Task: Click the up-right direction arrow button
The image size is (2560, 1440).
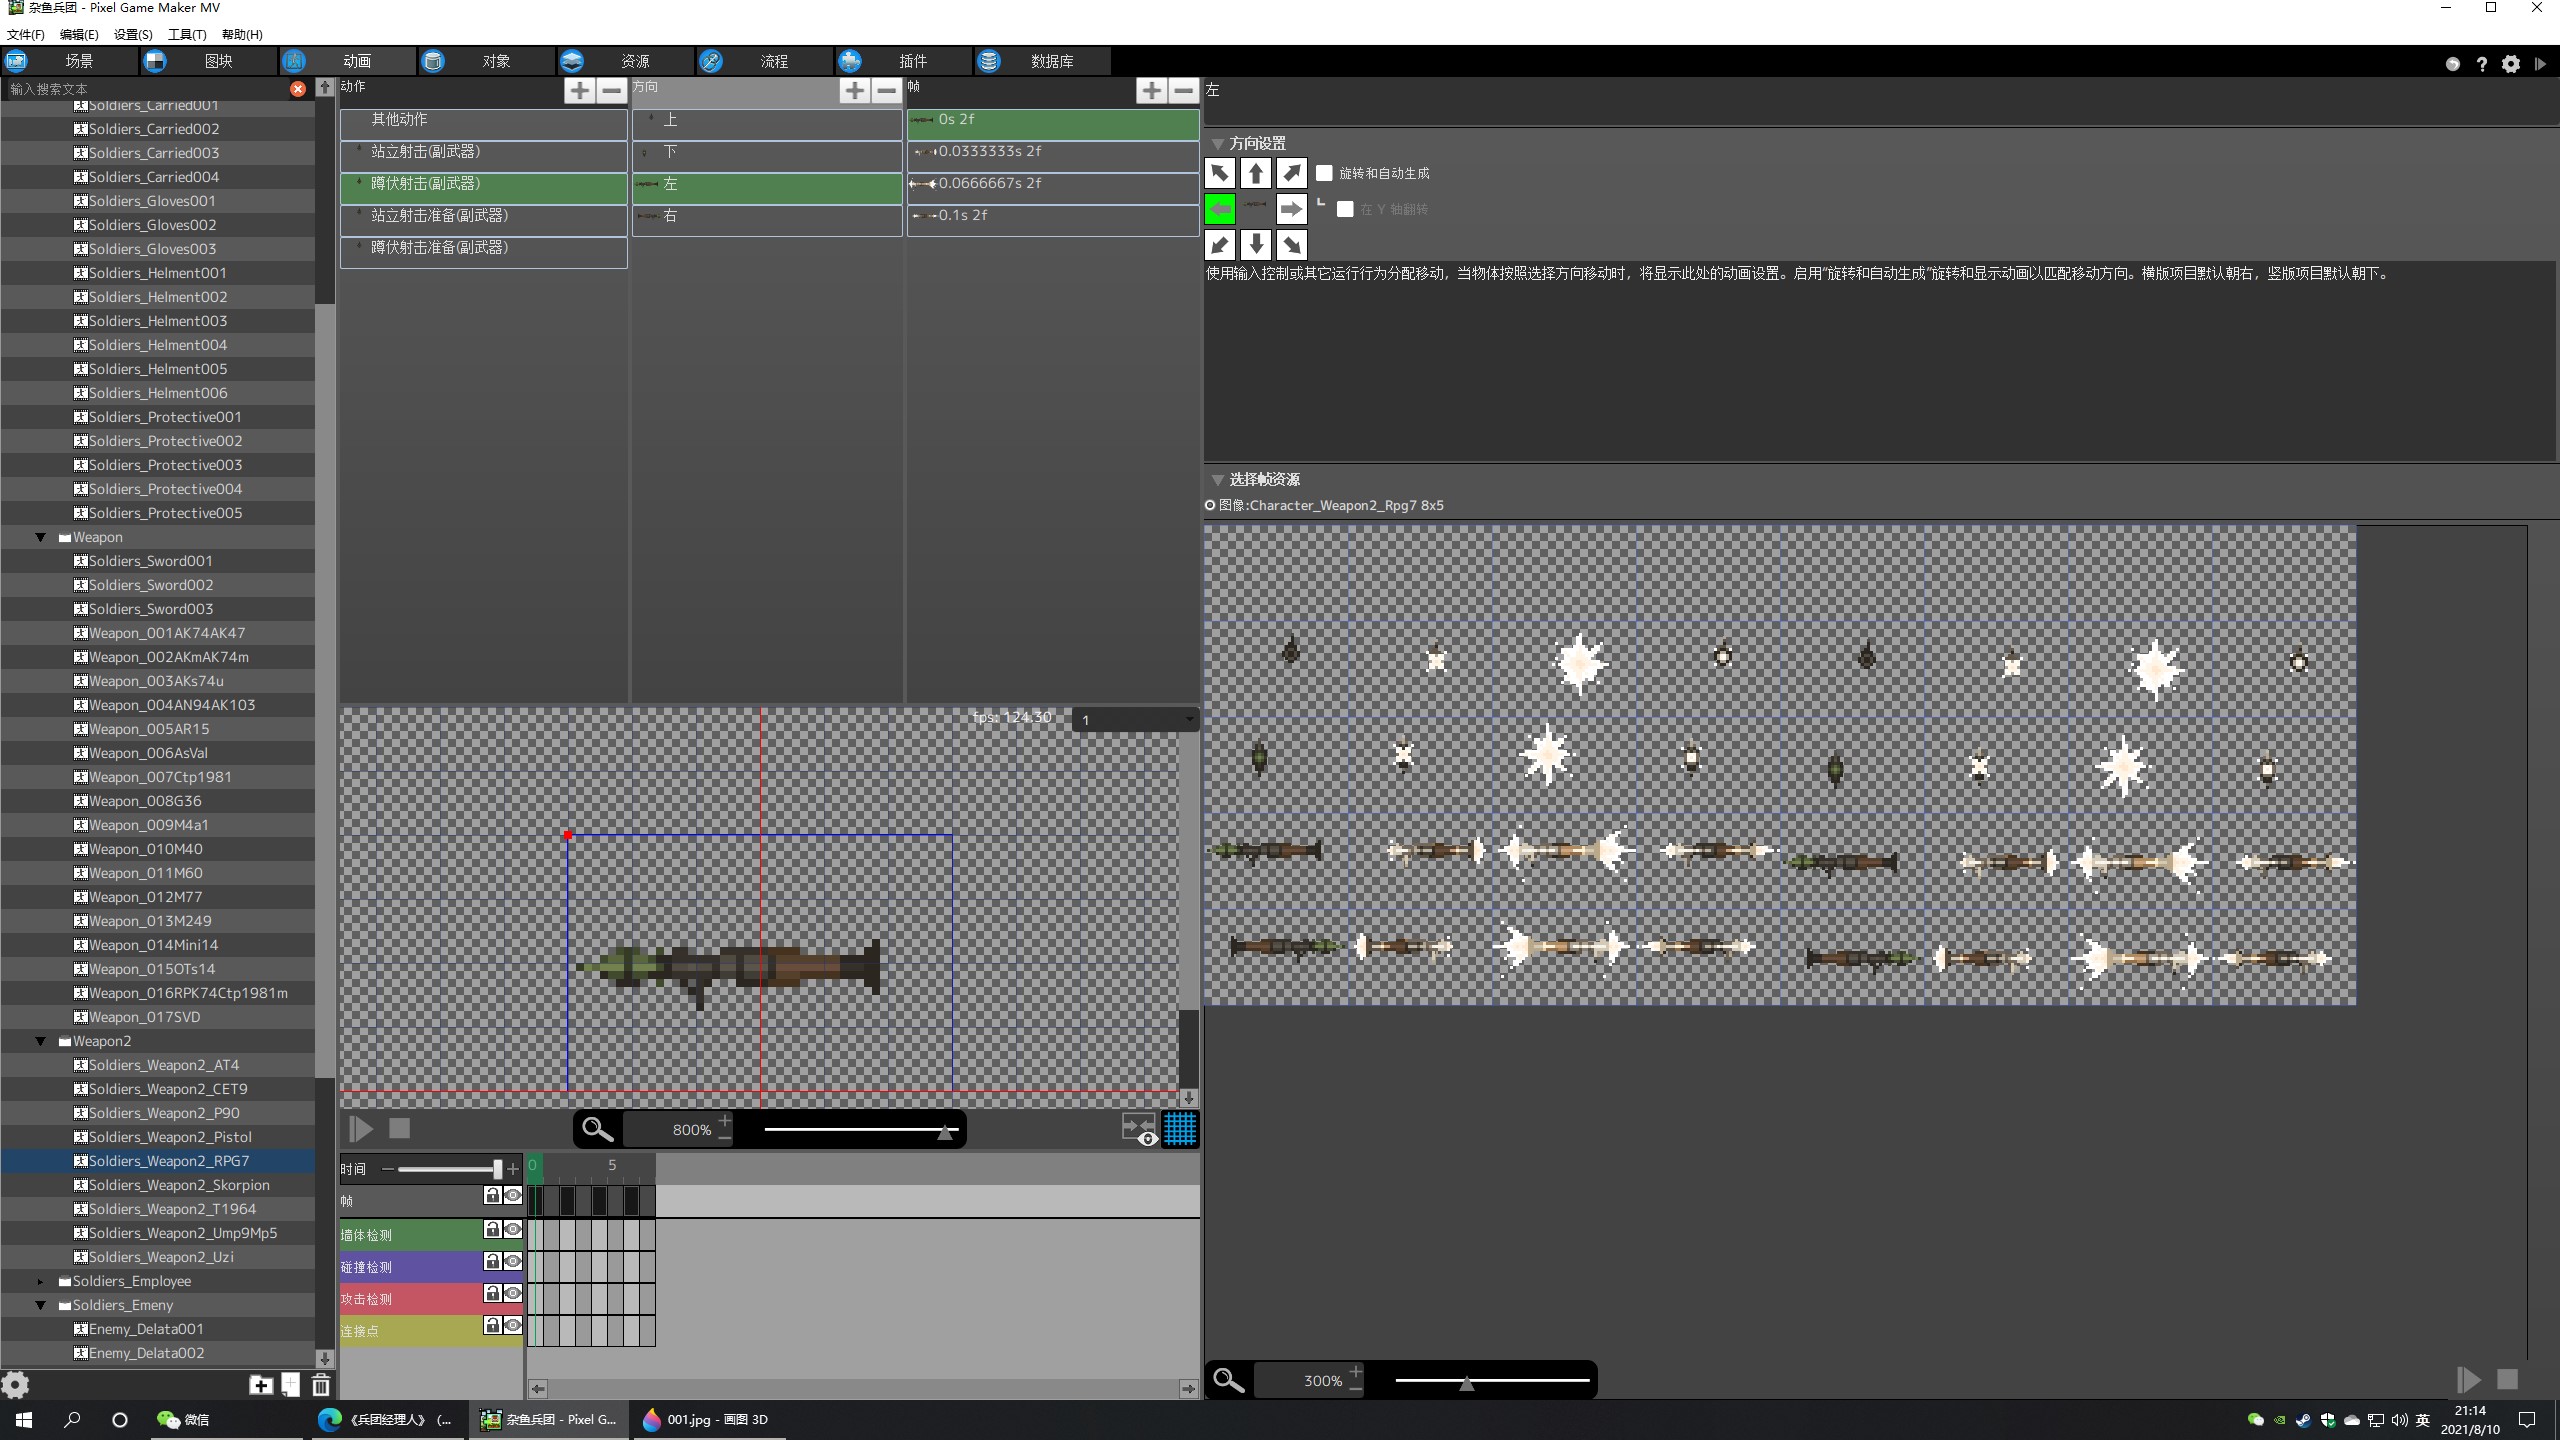Action: [x=1291, y=173]
